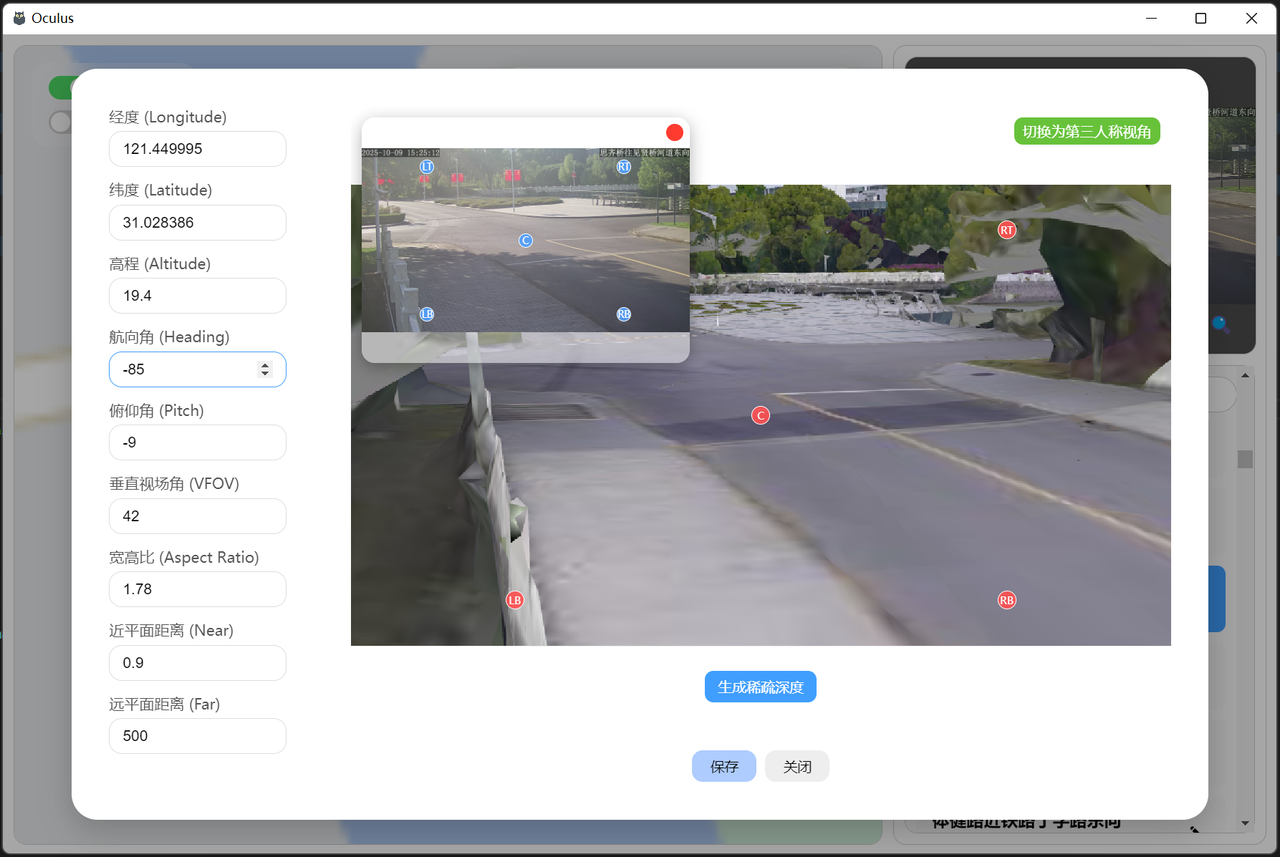This screenshot has width=1280, height=857.
Task: Click blue LT marker in camera preview
Action: click(427, 166)
